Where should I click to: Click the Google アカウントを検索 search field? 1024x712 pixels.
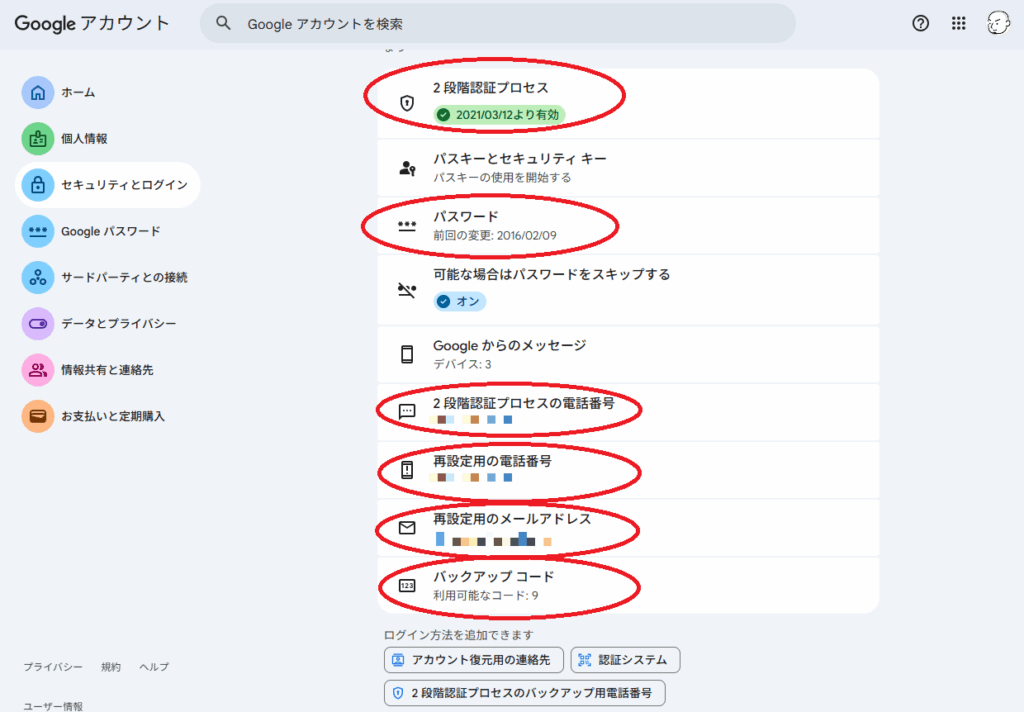pos(500,23)
